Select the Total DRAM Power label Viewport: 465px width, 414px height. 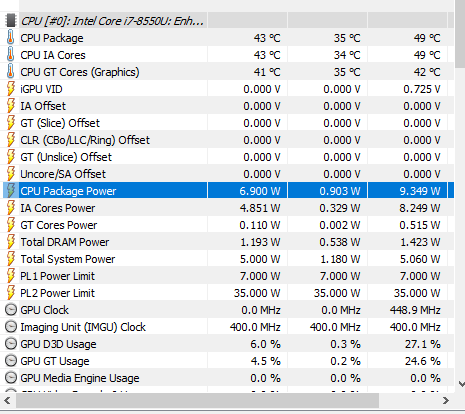(65, 242)
